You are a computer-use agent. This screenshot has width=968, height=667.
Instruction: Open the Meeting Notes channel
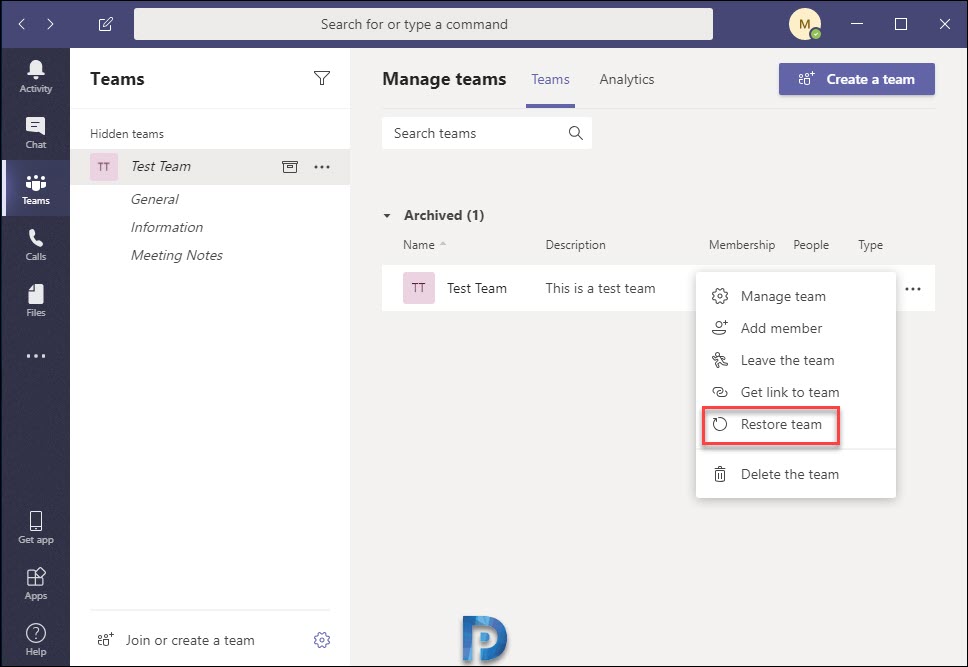click(177, 255)
